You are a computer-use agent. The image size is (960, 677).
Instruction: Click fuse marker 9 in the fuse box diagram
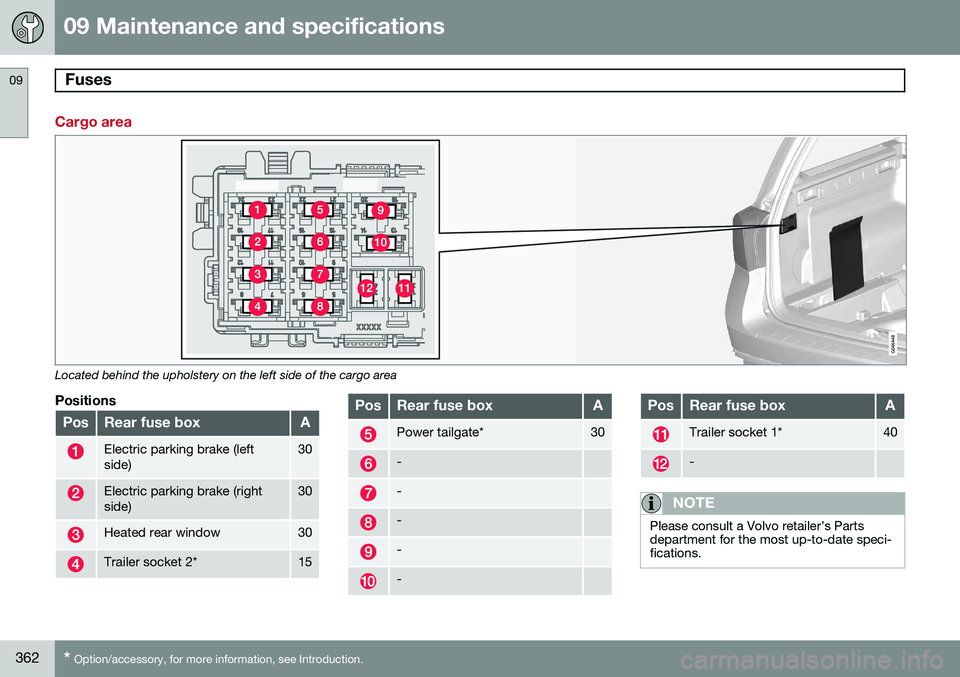[x=380, y=211]
